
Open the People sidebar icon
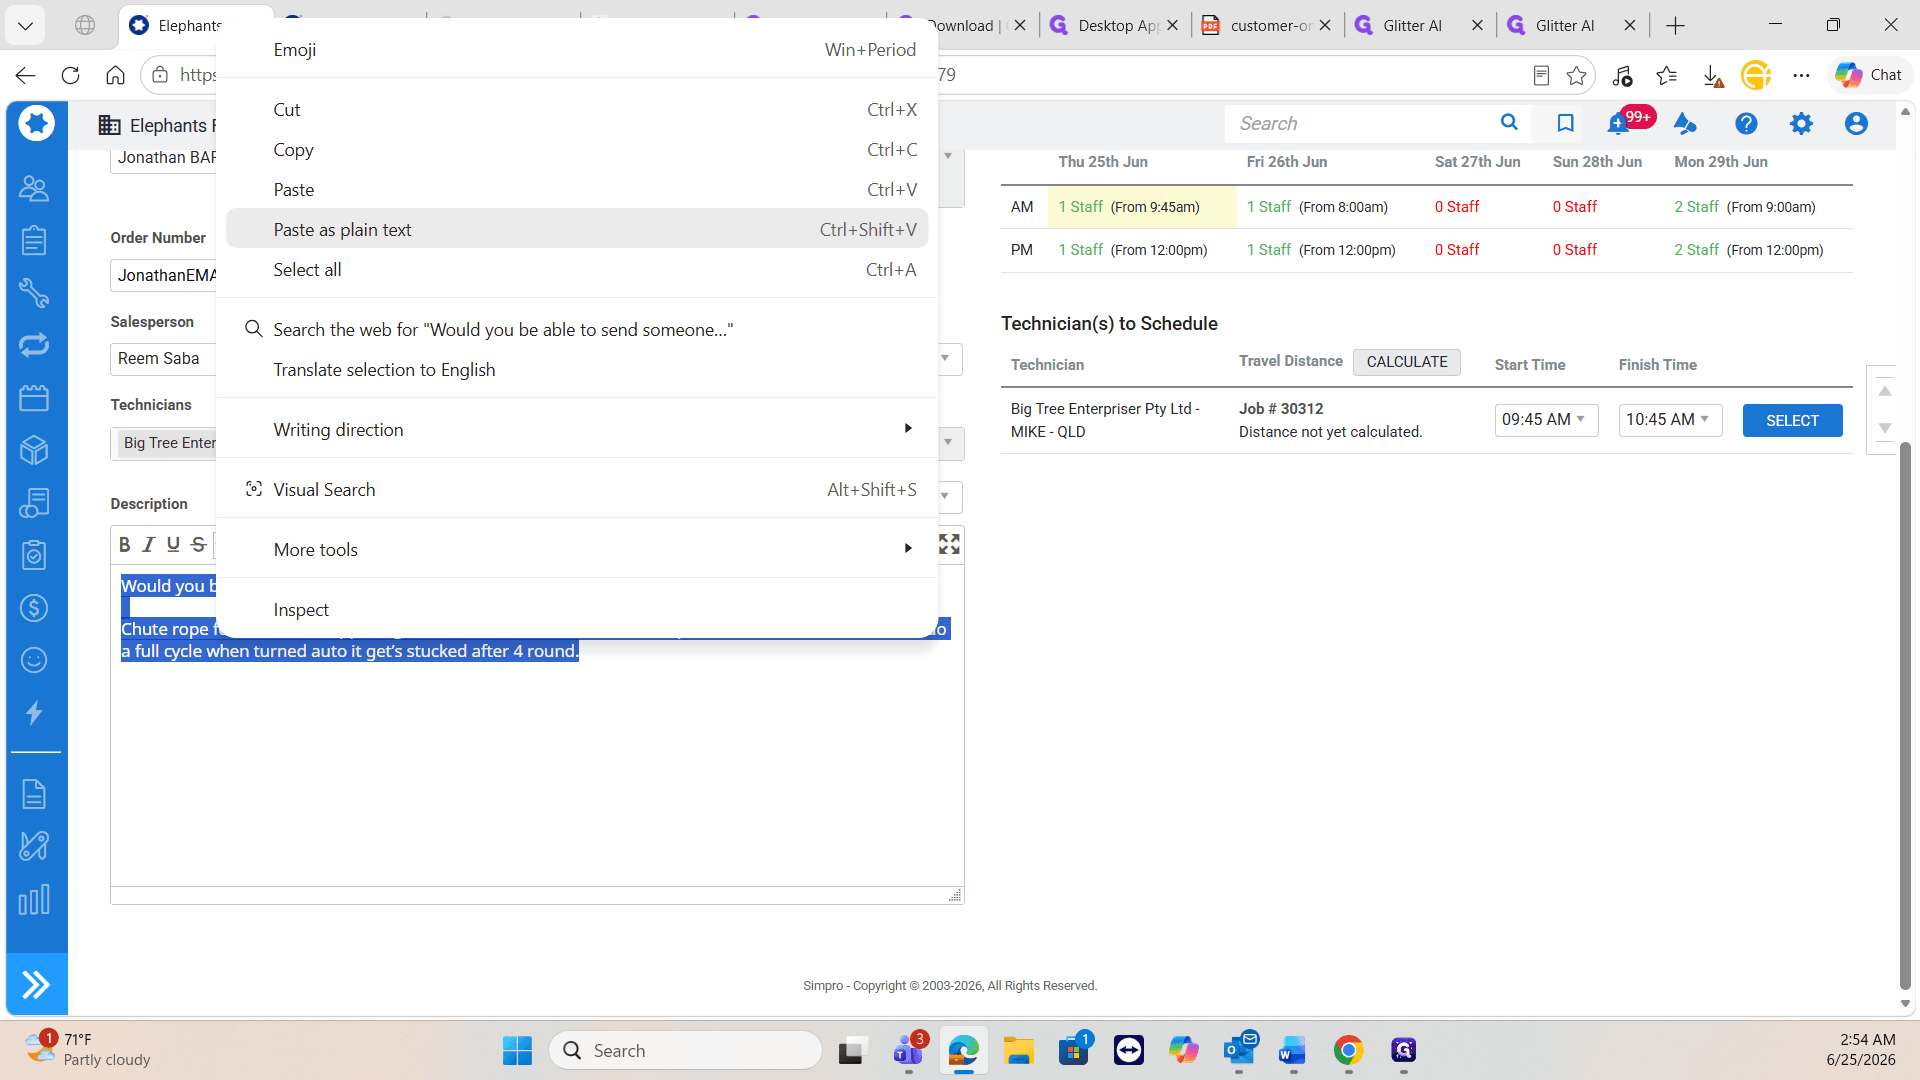(34, 188)
